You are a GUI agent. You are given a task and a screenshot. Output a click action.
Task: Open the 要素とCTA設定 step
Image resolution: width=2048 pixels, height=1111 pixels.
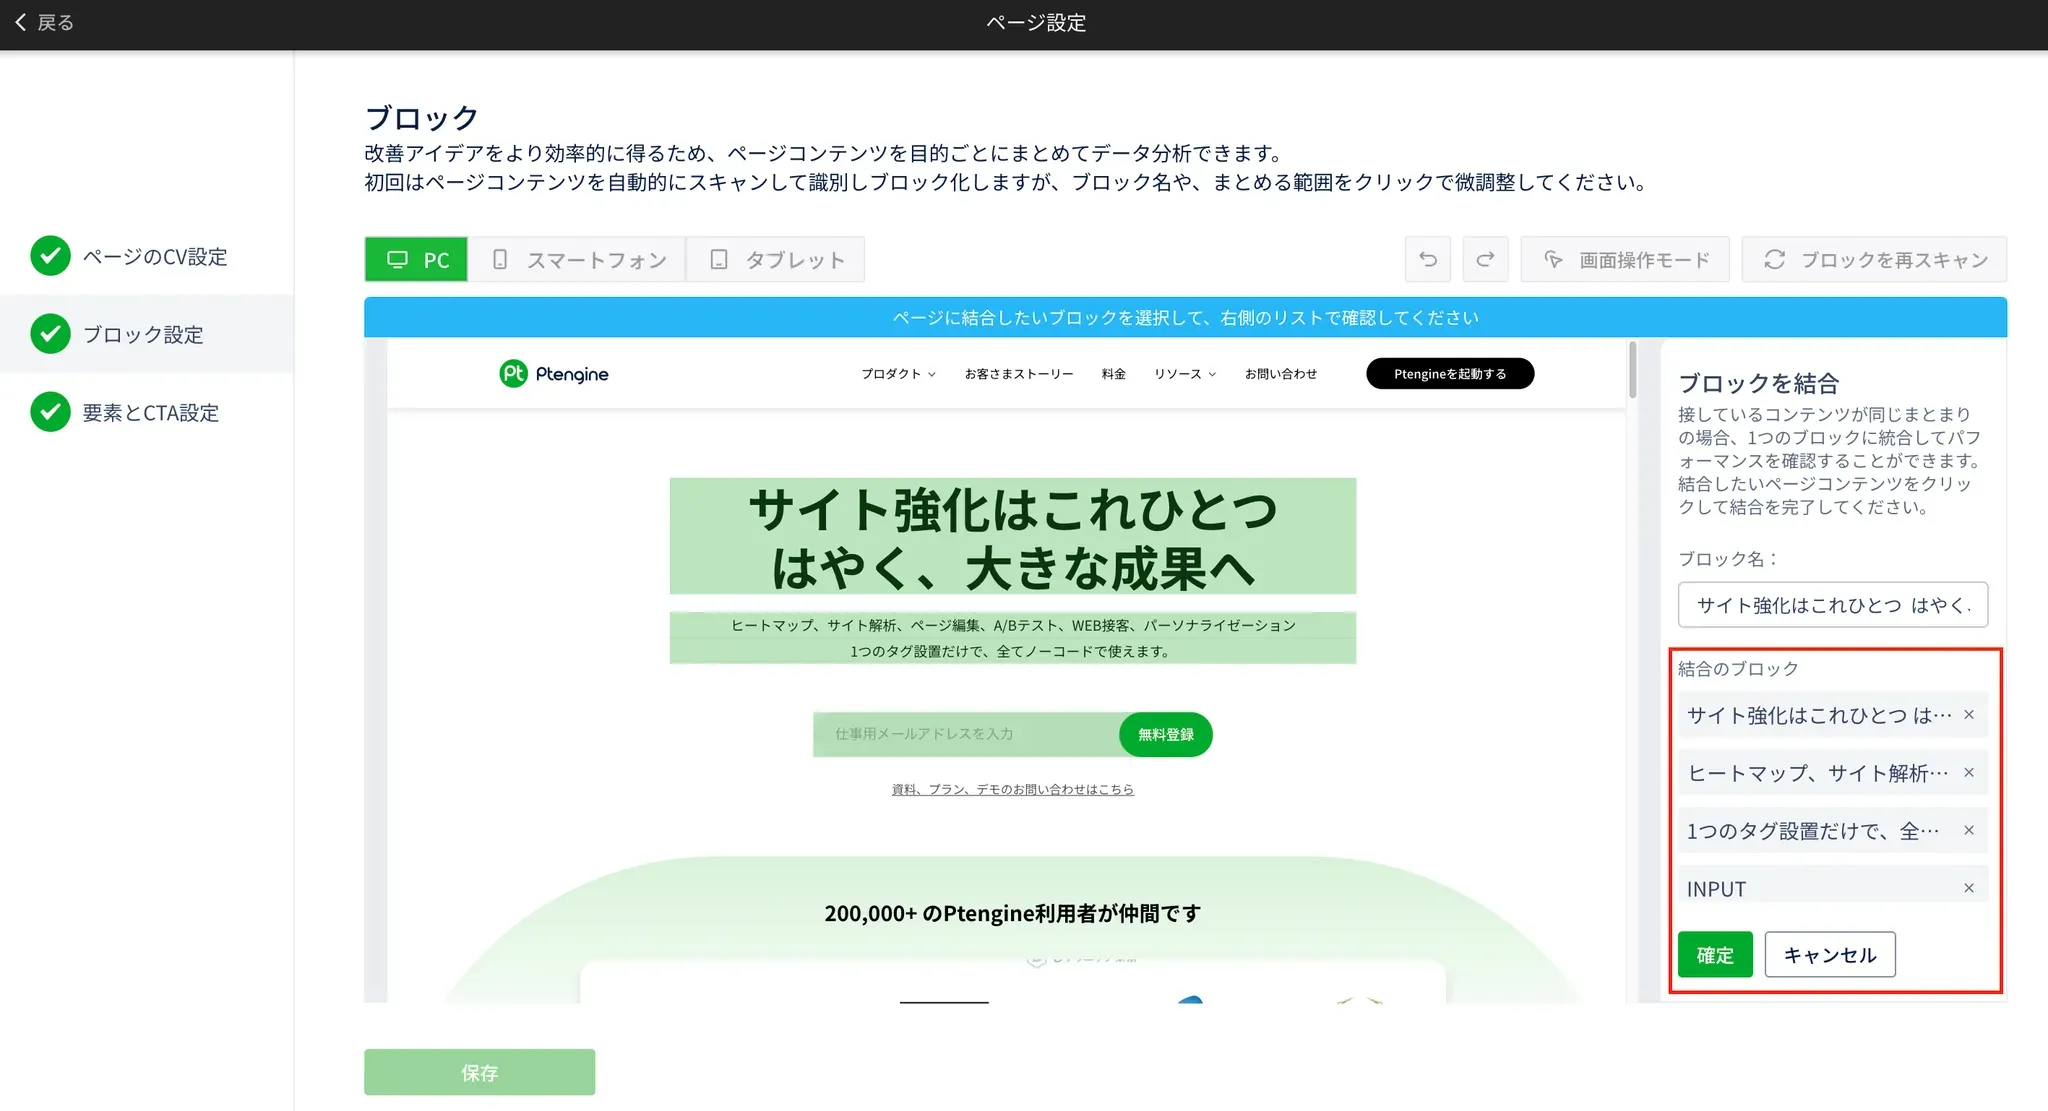tap(150, 413)
